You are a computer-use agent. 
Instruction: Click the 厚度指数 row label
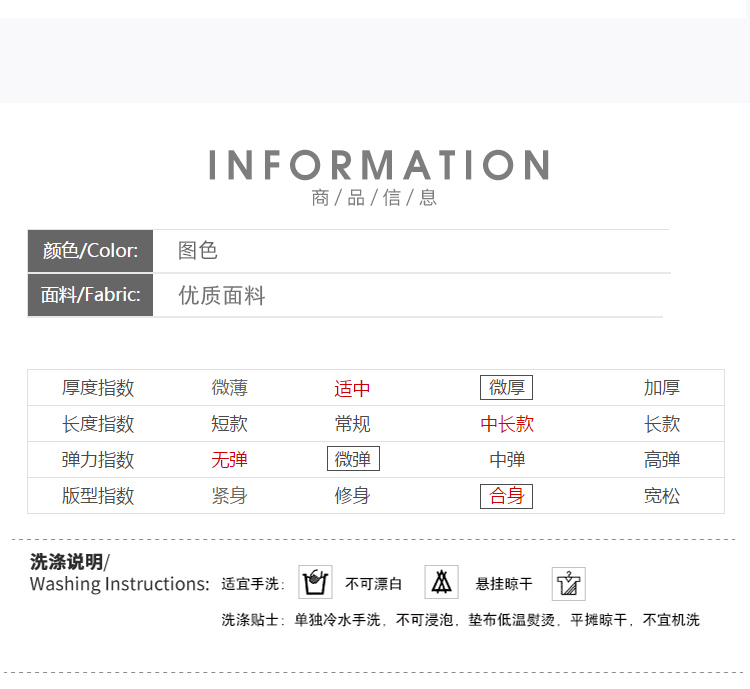point(98,388)
